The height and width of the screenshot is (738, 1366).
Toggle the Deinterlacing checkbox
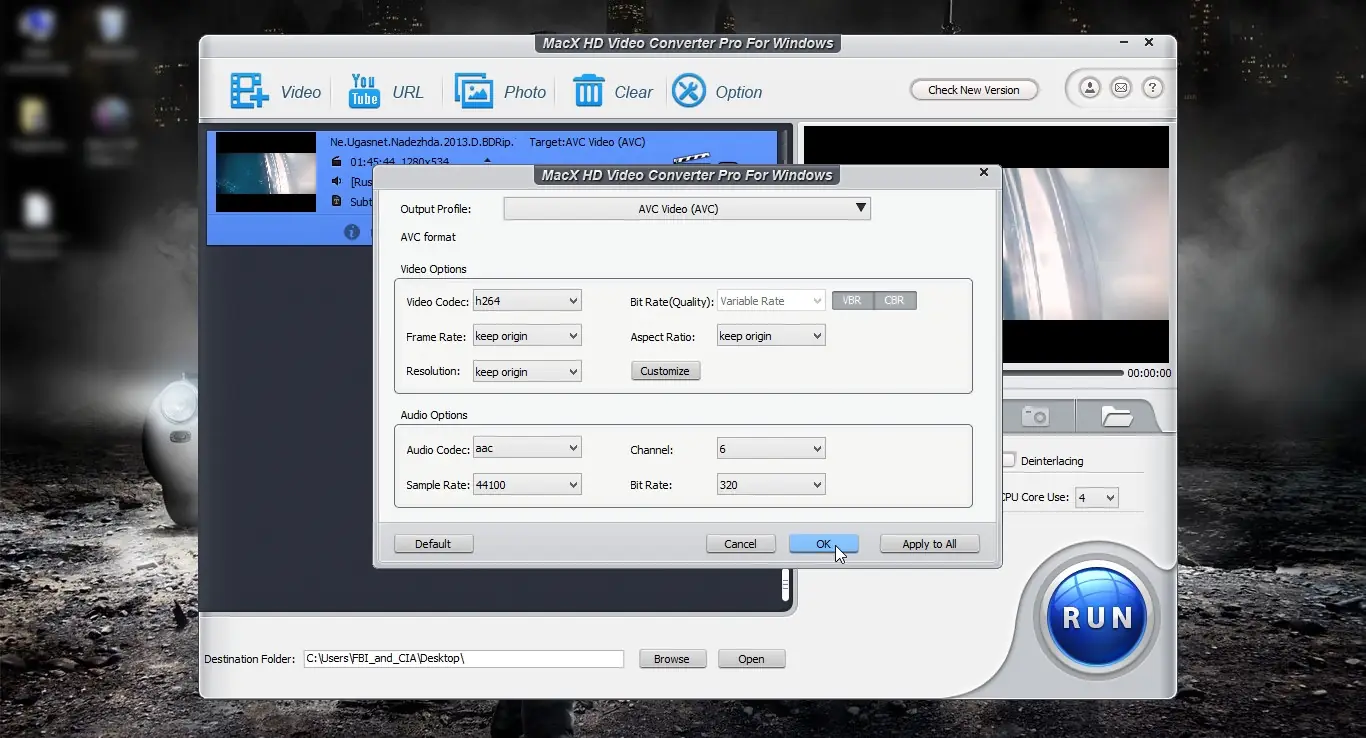click(1009, 460)
